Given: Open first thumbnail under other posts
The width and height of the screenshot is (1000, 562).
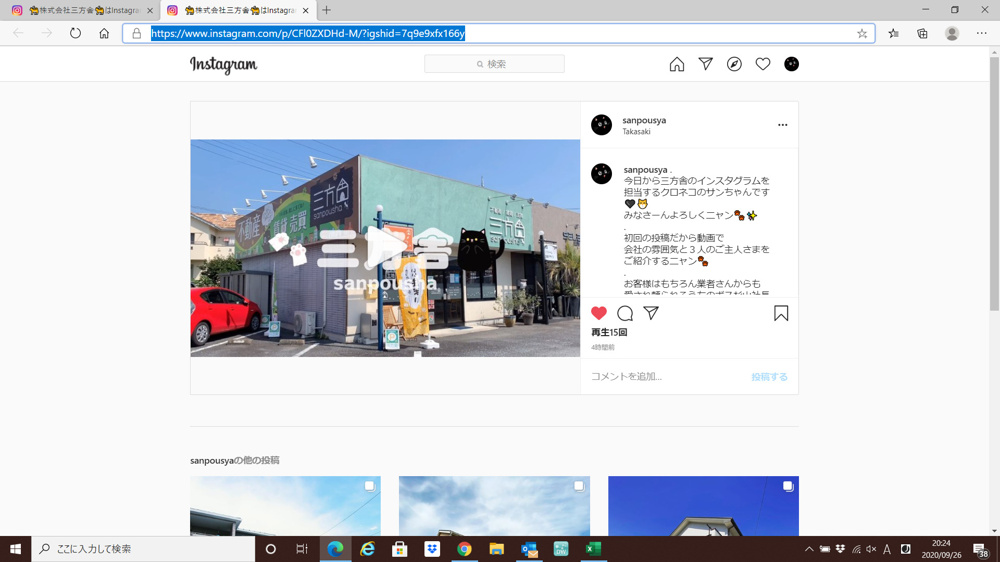Looking at the screenshot, I should tap(285, 506).
